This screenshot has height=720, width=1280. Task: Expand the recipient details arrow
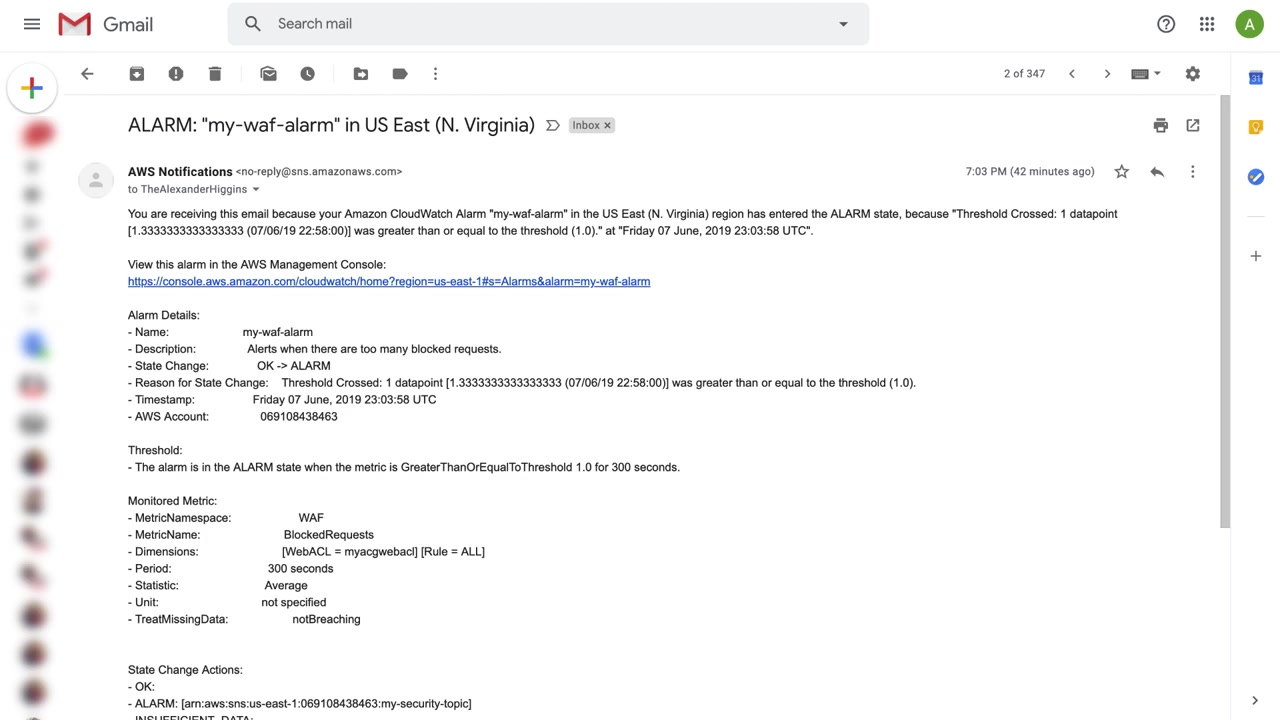pos(256,190)
